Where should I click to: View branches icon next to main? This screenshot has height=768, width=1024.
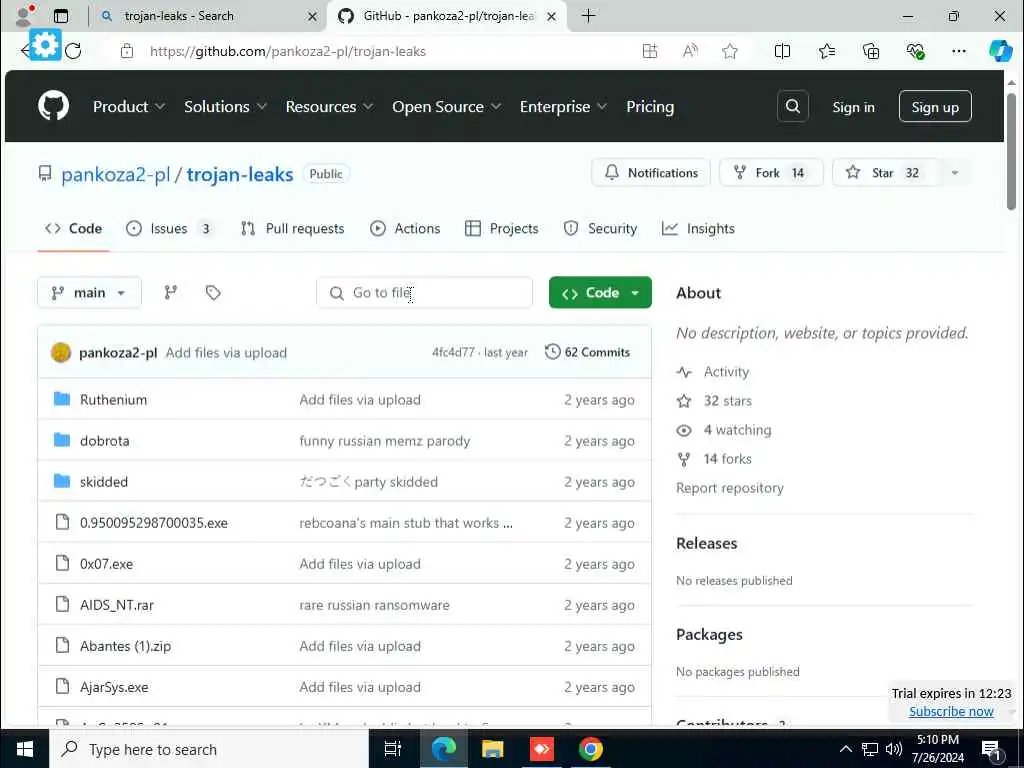point(170,293)
